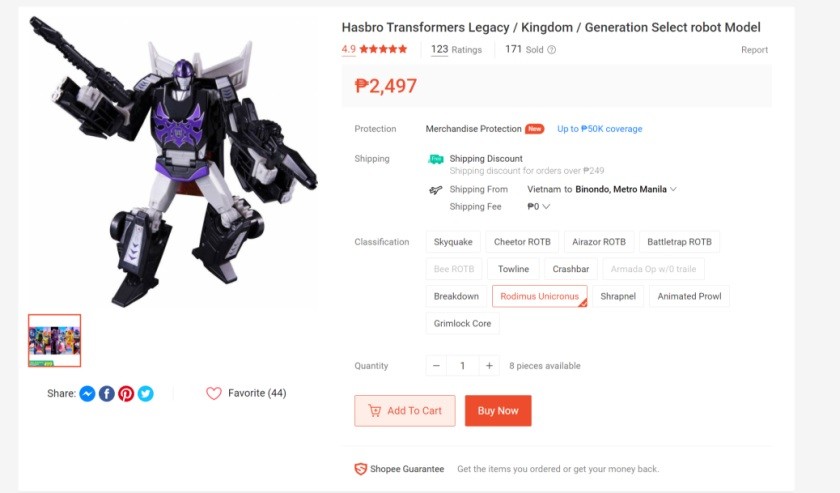Image resolution: width=840 pixels, height=493 pixels.
Task: Expand the Binondo, Metro Manila destination dropdown
Action: pos(673,189)
